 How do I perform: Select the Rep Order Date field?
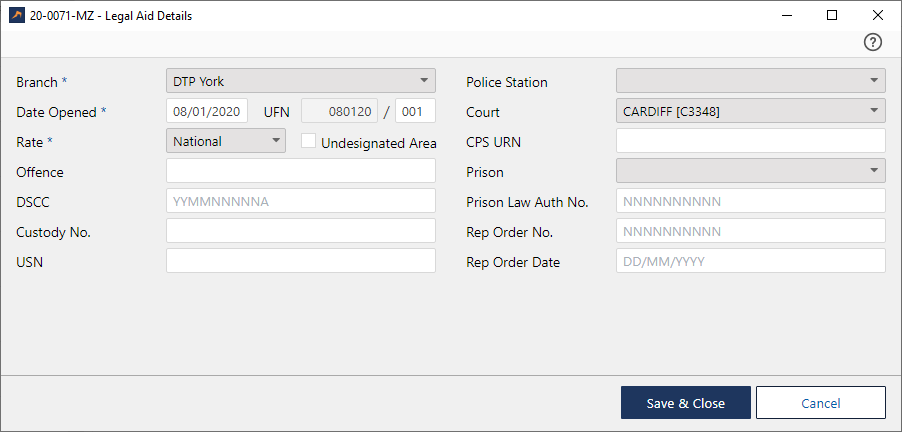click(750, 261)
